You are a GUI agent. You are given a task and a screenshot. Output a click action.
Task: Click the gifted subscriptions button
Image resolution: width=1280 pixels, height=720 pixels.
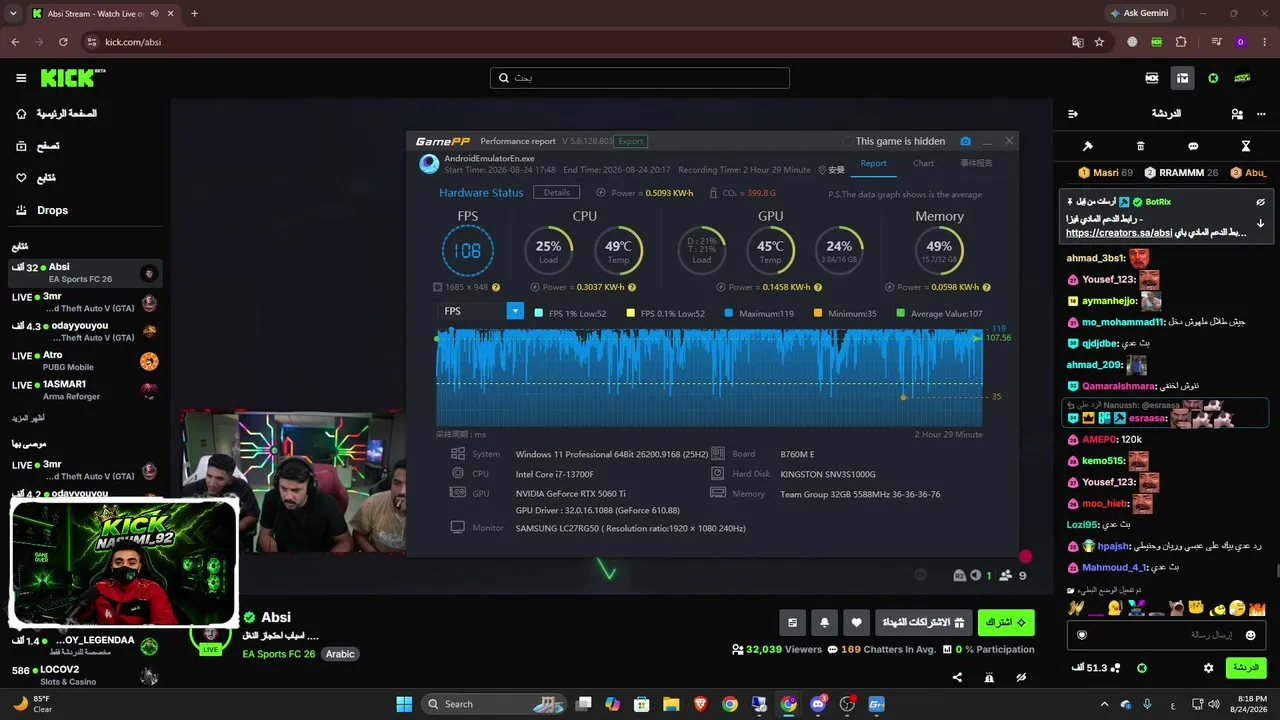(x=922, y=622)
